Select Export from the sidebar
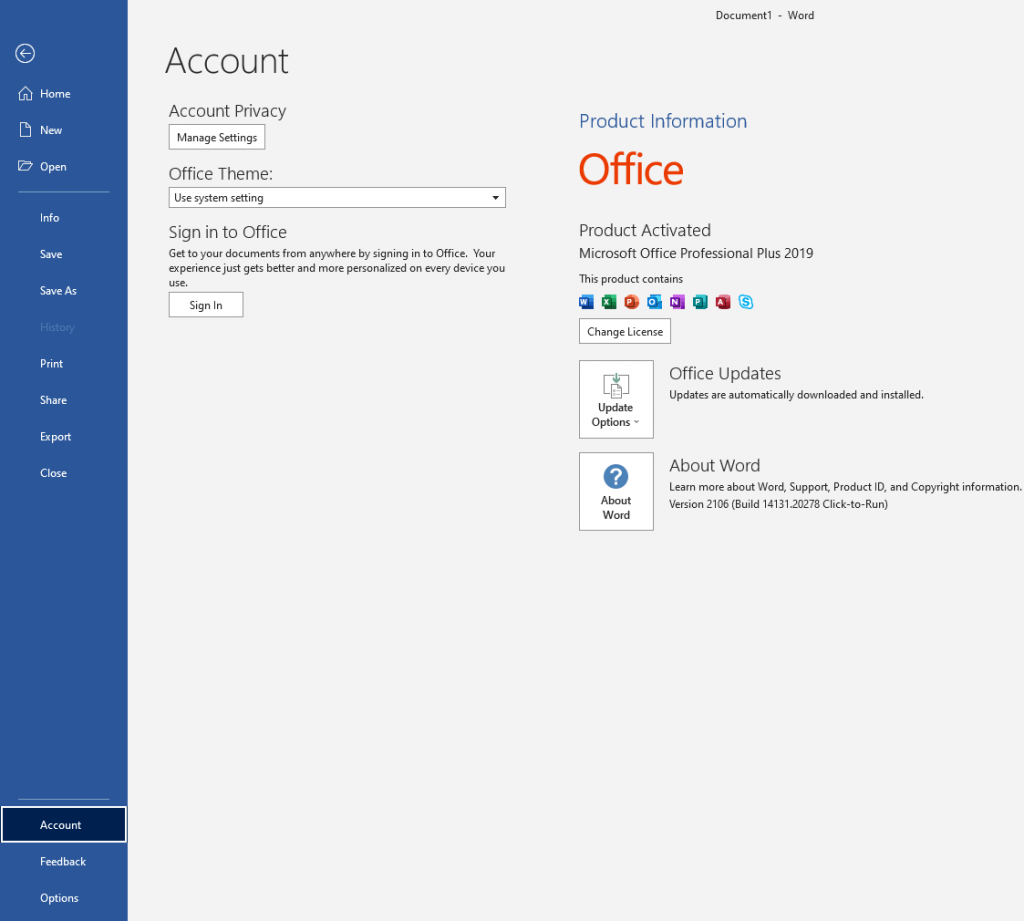1024x921 pixels. point(55,436)
